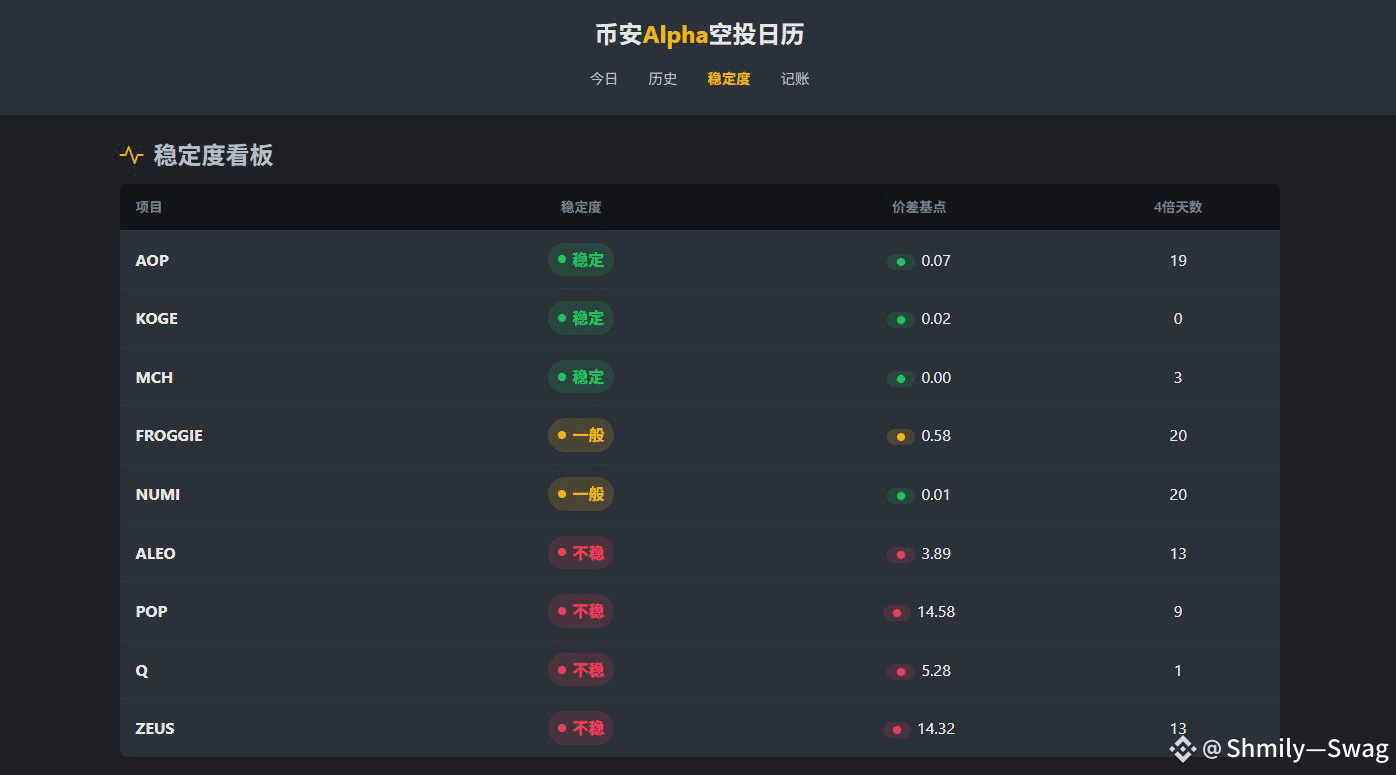Select the 稳定度 tab
The image size is (1396, 775).
pos(728,79)
